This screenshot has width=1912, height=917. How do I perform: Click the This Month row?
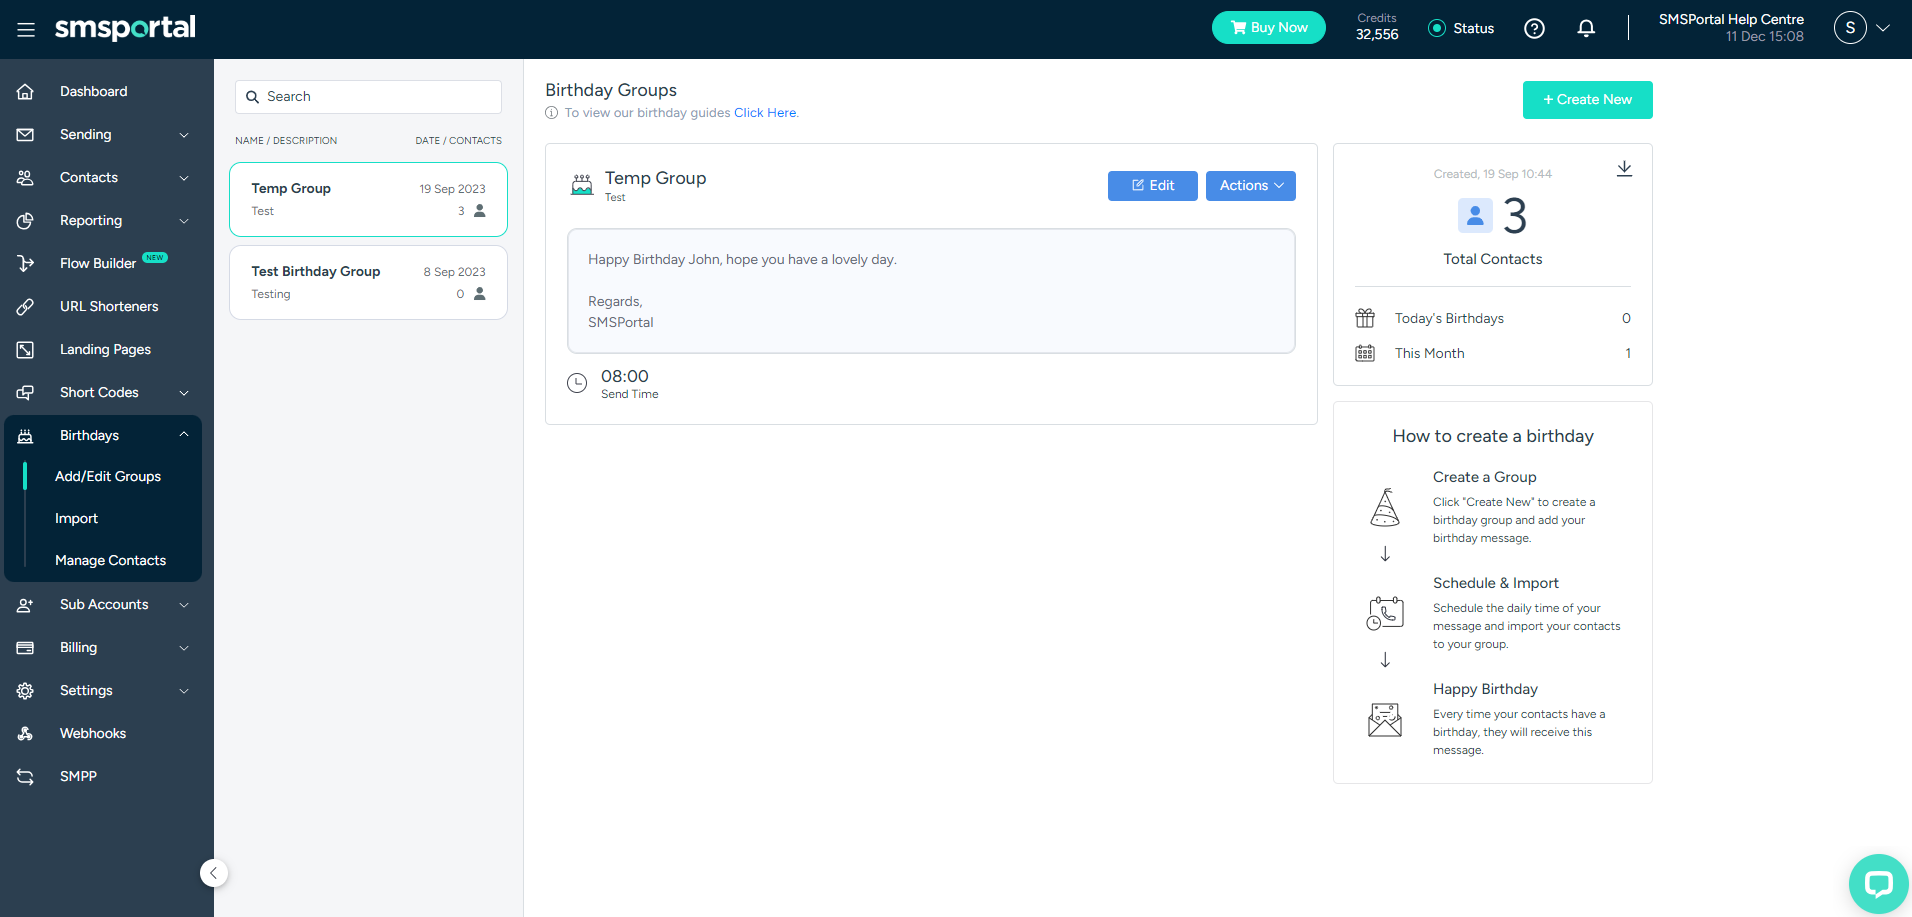tap(1492, 353)
